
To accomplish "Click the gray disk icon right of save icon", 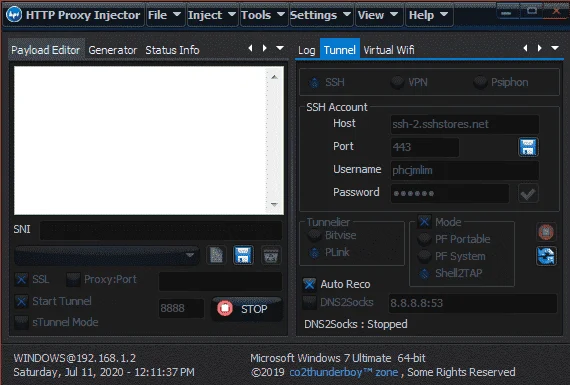I will 271,255.
